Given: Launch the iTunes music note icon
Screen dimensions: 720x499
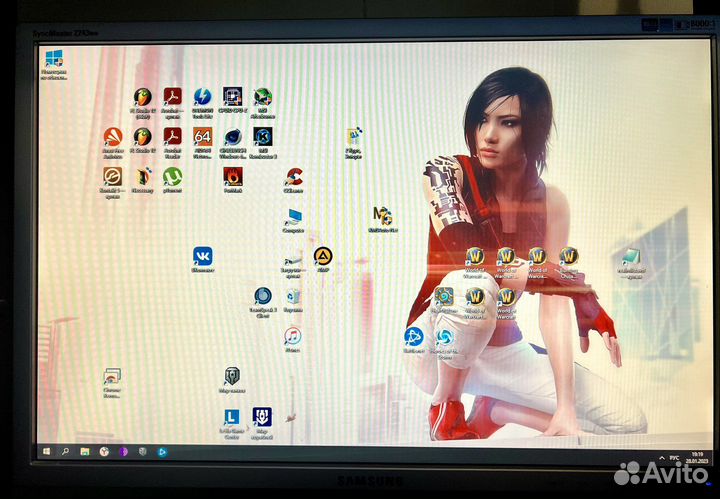Looking at the screenshot, I should [x=292, y=336].
